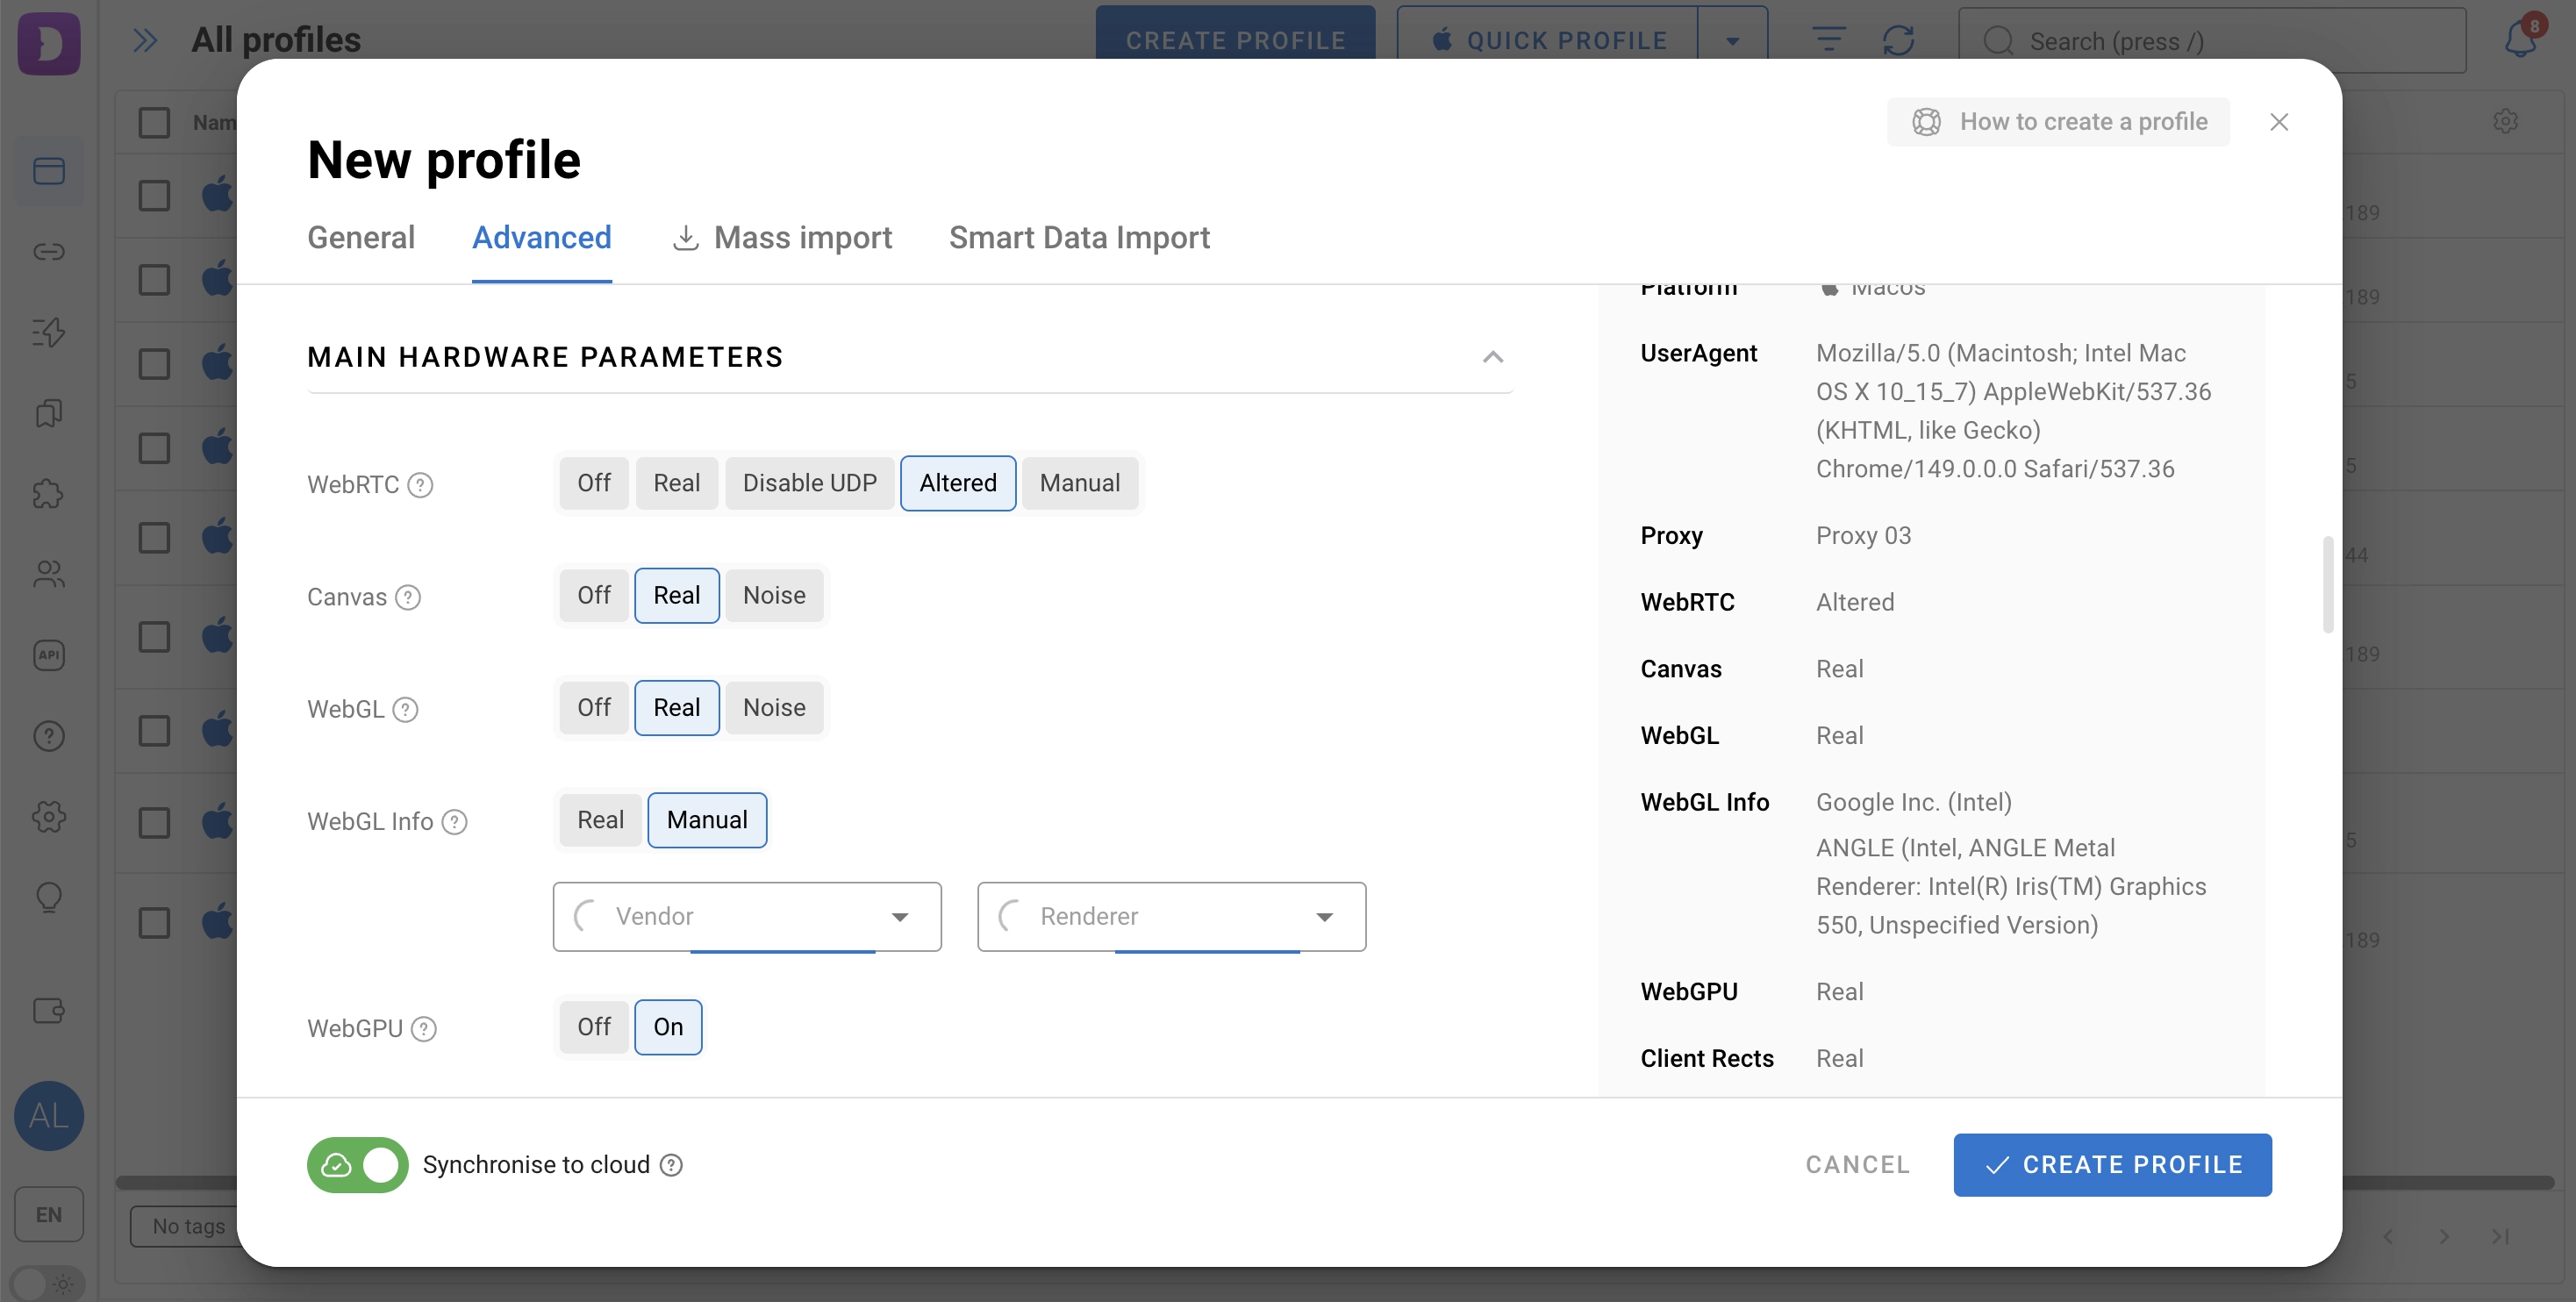
Task: Show WebGL Info help tooltip icon
Action: 454,822
